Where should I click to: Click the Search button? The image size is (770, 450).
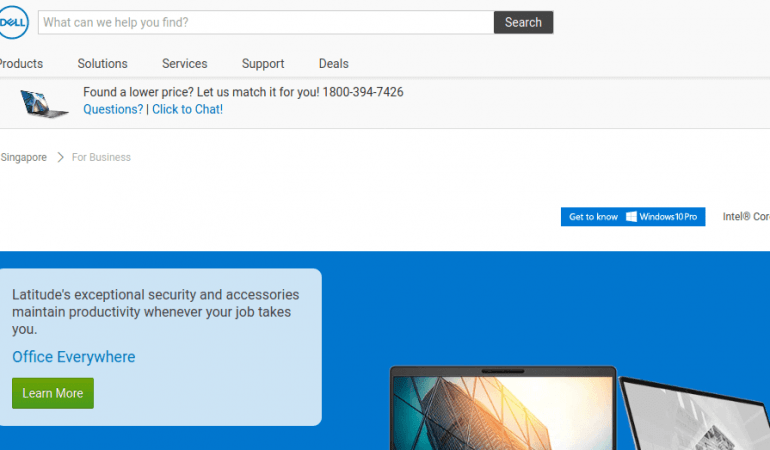click(x=523, y=23)
